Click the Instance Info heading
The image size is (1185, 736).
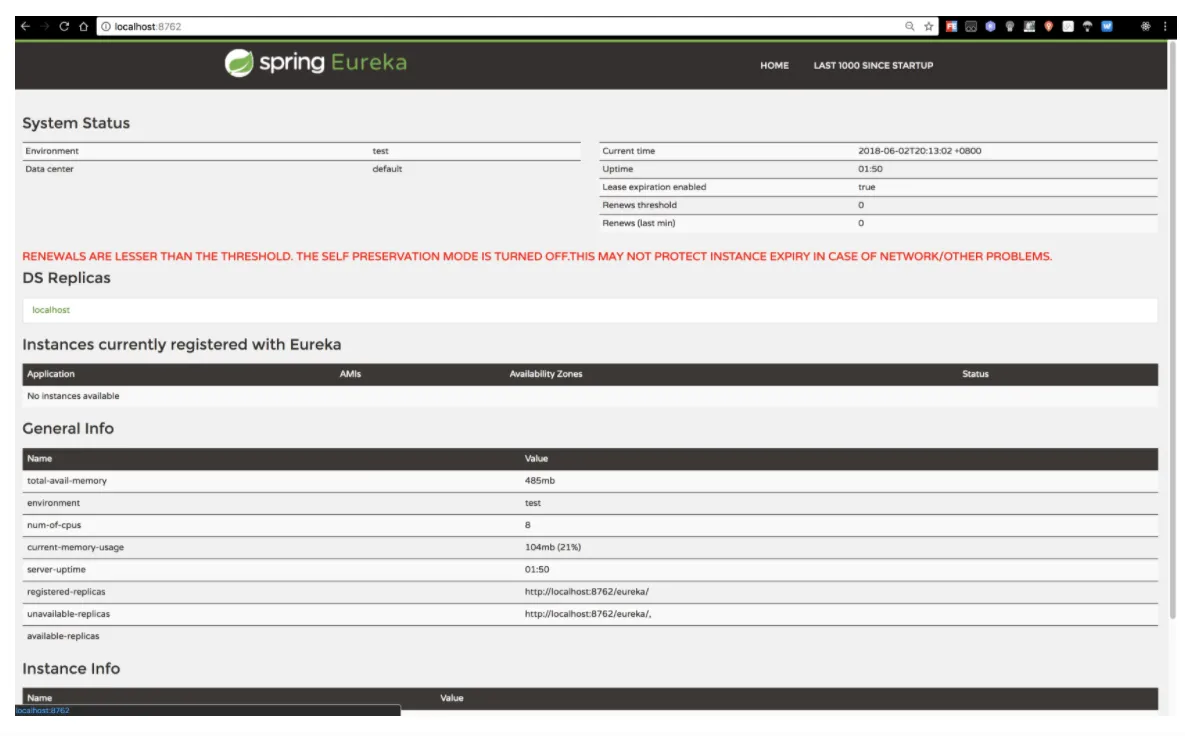click(71, 669)
